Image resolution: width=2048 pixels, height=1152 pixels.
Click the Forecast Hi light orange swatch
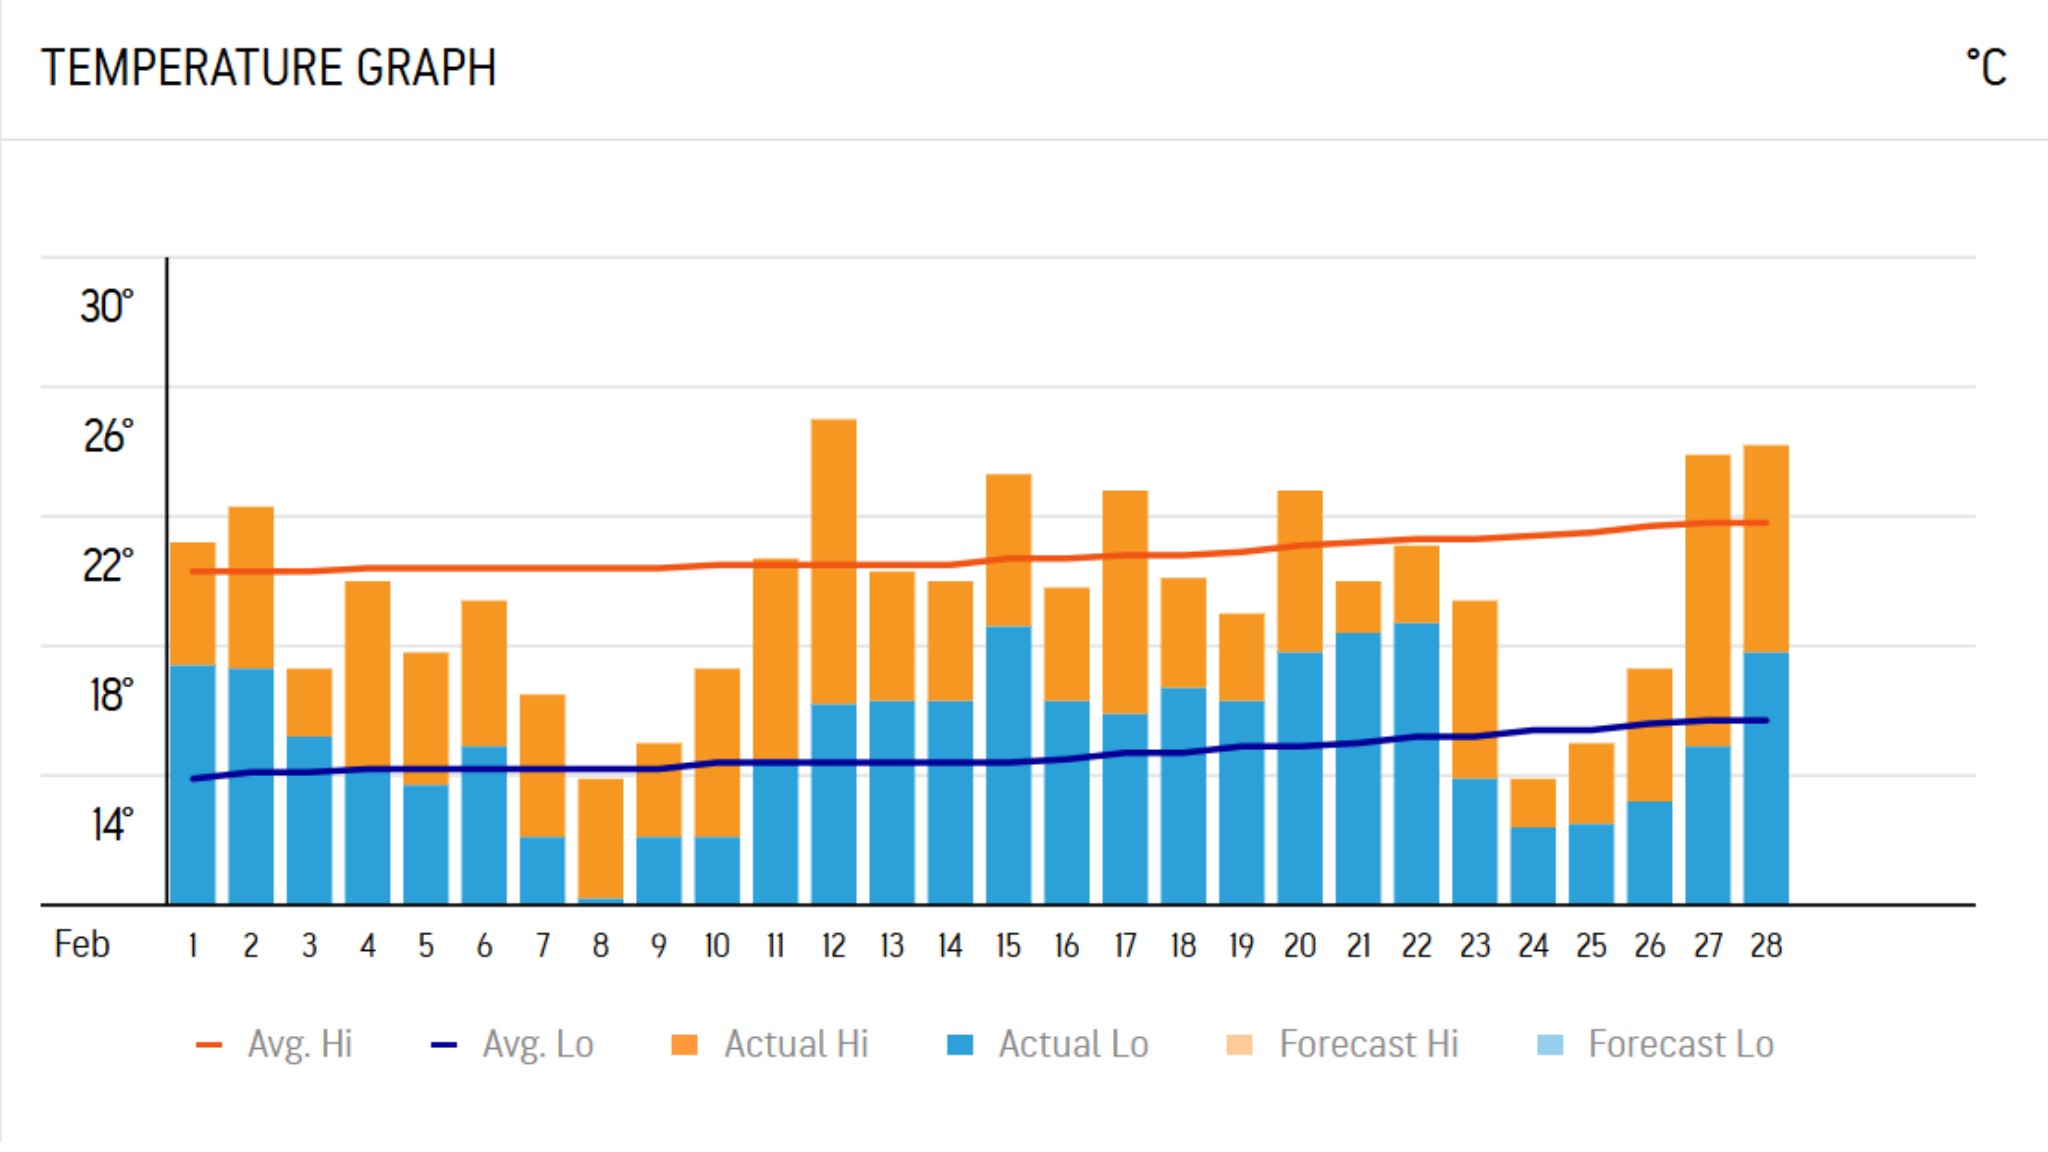click(1239, 1045)
